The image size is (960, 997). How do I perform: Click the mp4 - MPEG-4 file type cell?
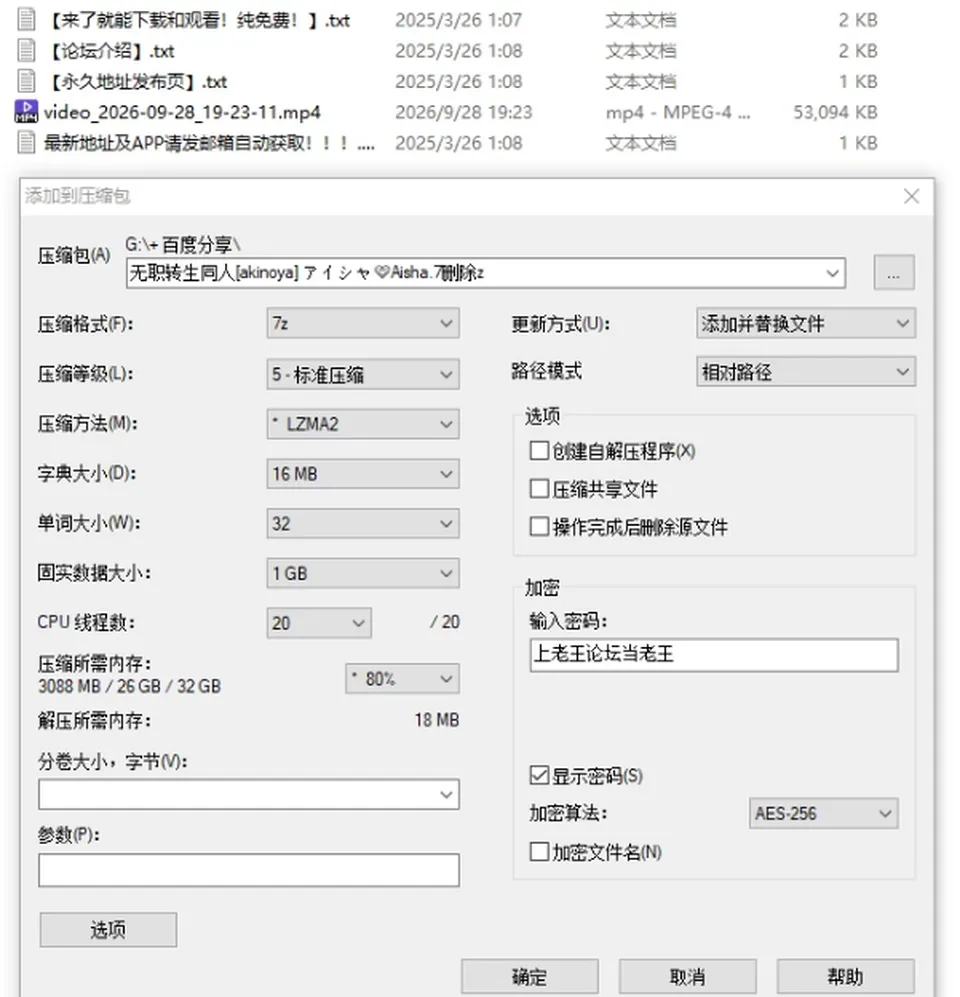pos(678,113)
